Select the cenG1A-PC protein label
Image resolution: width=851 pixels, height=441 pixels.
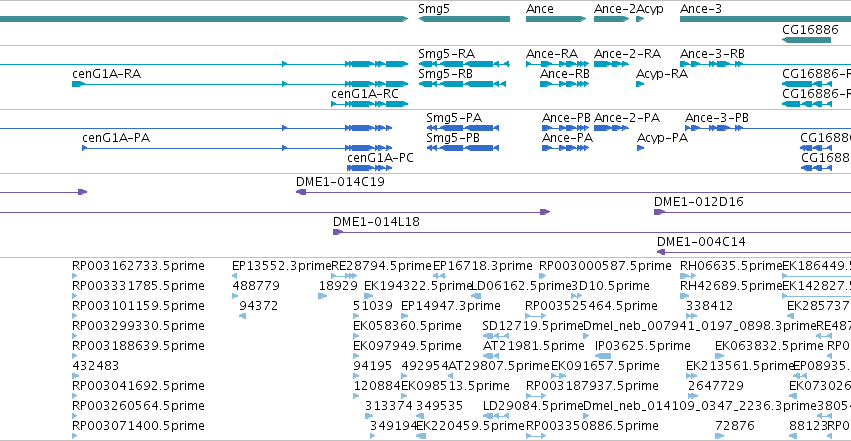[x=380, y=158]
